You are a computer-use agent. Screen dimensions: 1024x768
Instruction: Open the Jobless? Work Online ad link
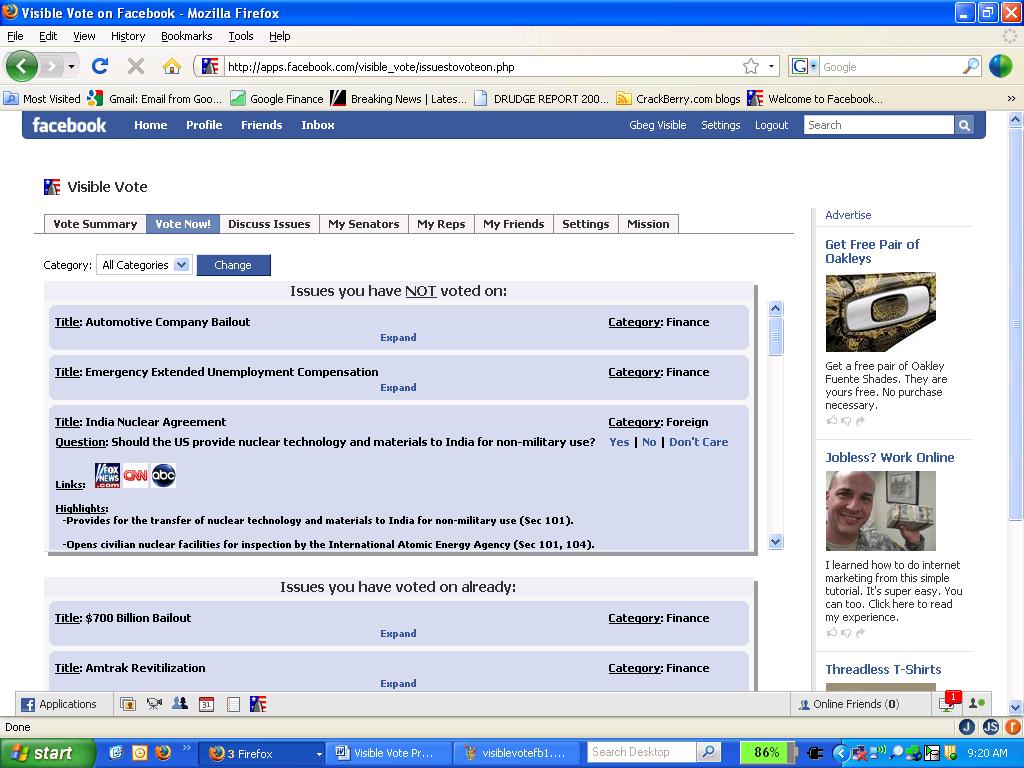click(889, 457)
